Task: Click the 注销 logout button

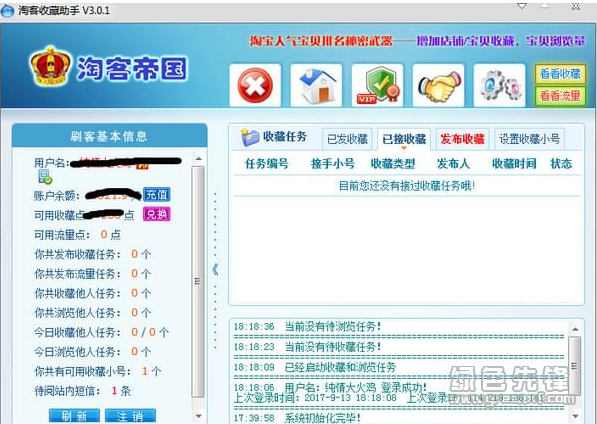Action: [x=130, y=416]
